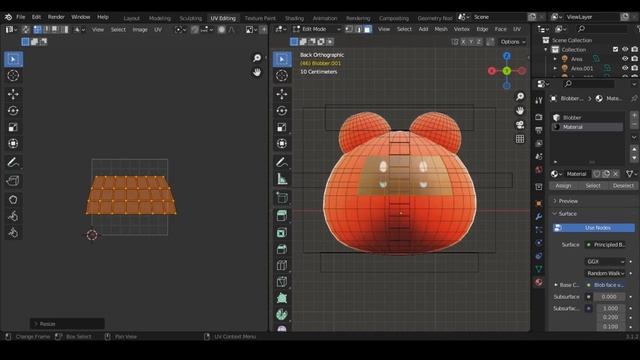Click the material Assign button
The height and width of the screenshot is (360, 640).
[563, 186]
